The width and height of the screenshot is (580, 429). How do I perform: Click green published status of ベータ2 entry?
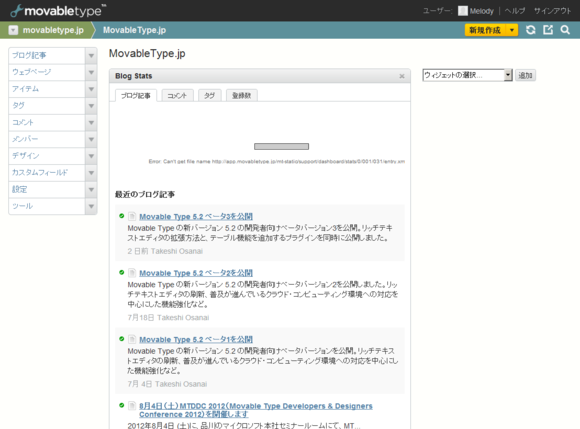point(121,272)
